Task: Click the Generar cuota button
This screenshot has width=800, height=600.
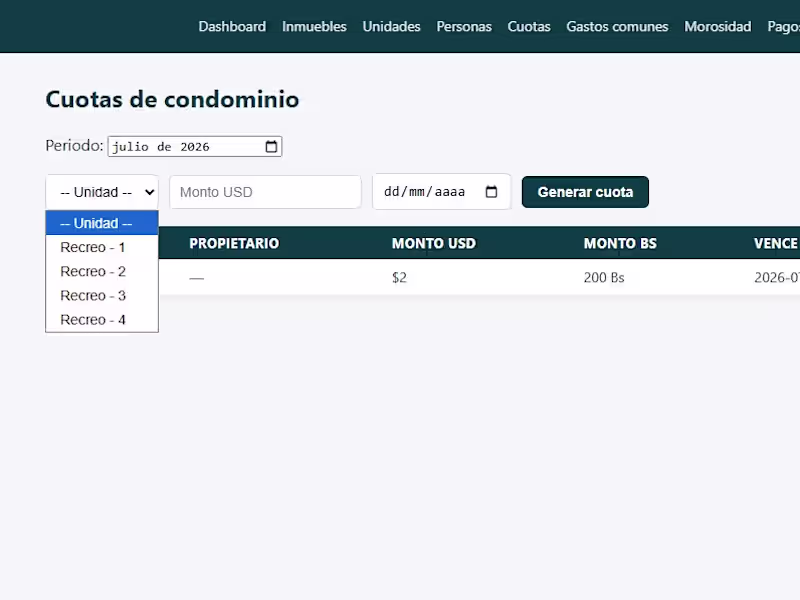Action: (x=585, y=192)
